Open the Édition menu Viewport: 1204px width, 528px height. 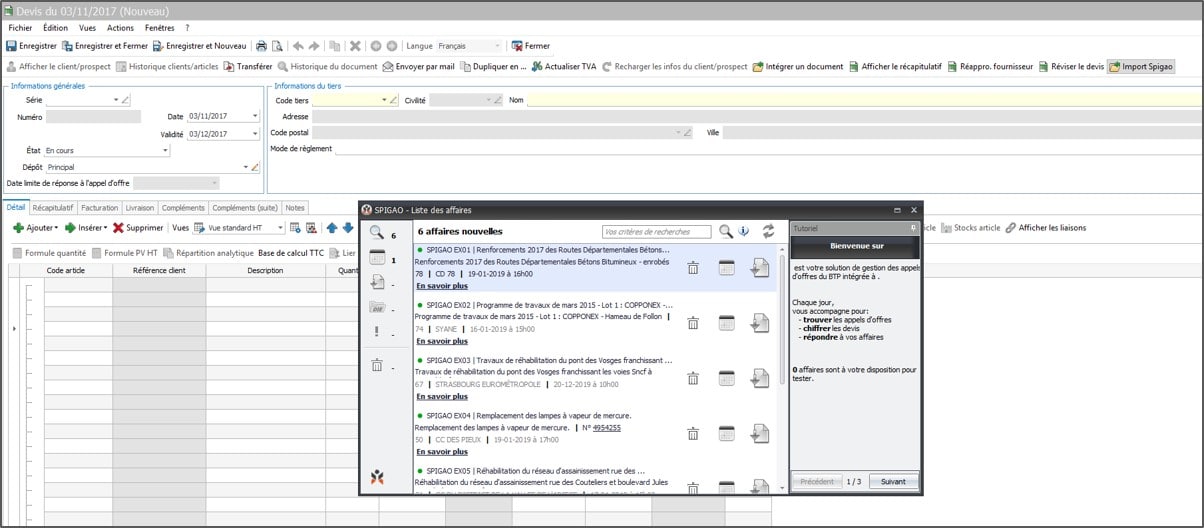pos(56,28)
